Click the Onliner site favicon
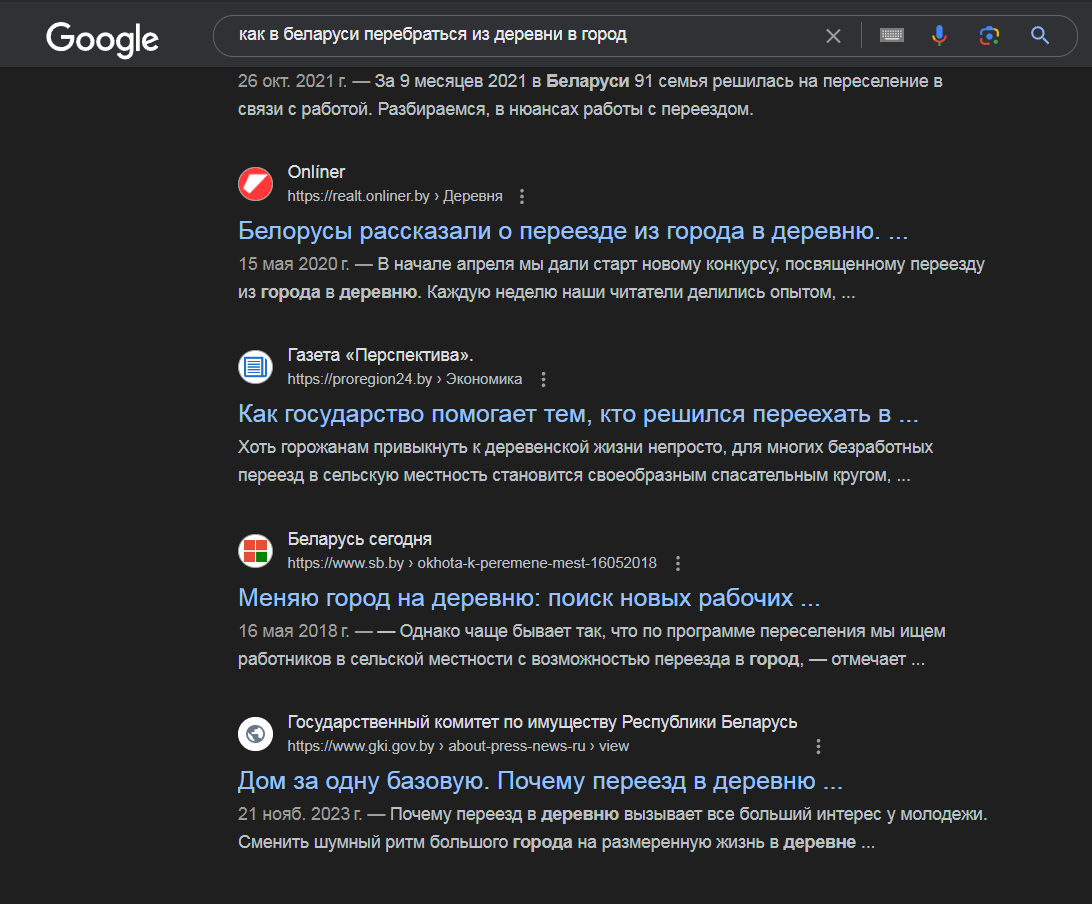This screenshot has width=1092, height=904. (256, 184)
